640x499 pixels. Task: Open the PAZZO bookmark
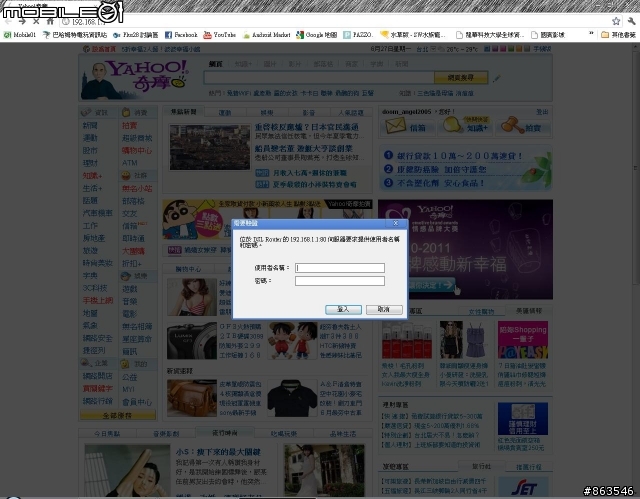point(358,35)
